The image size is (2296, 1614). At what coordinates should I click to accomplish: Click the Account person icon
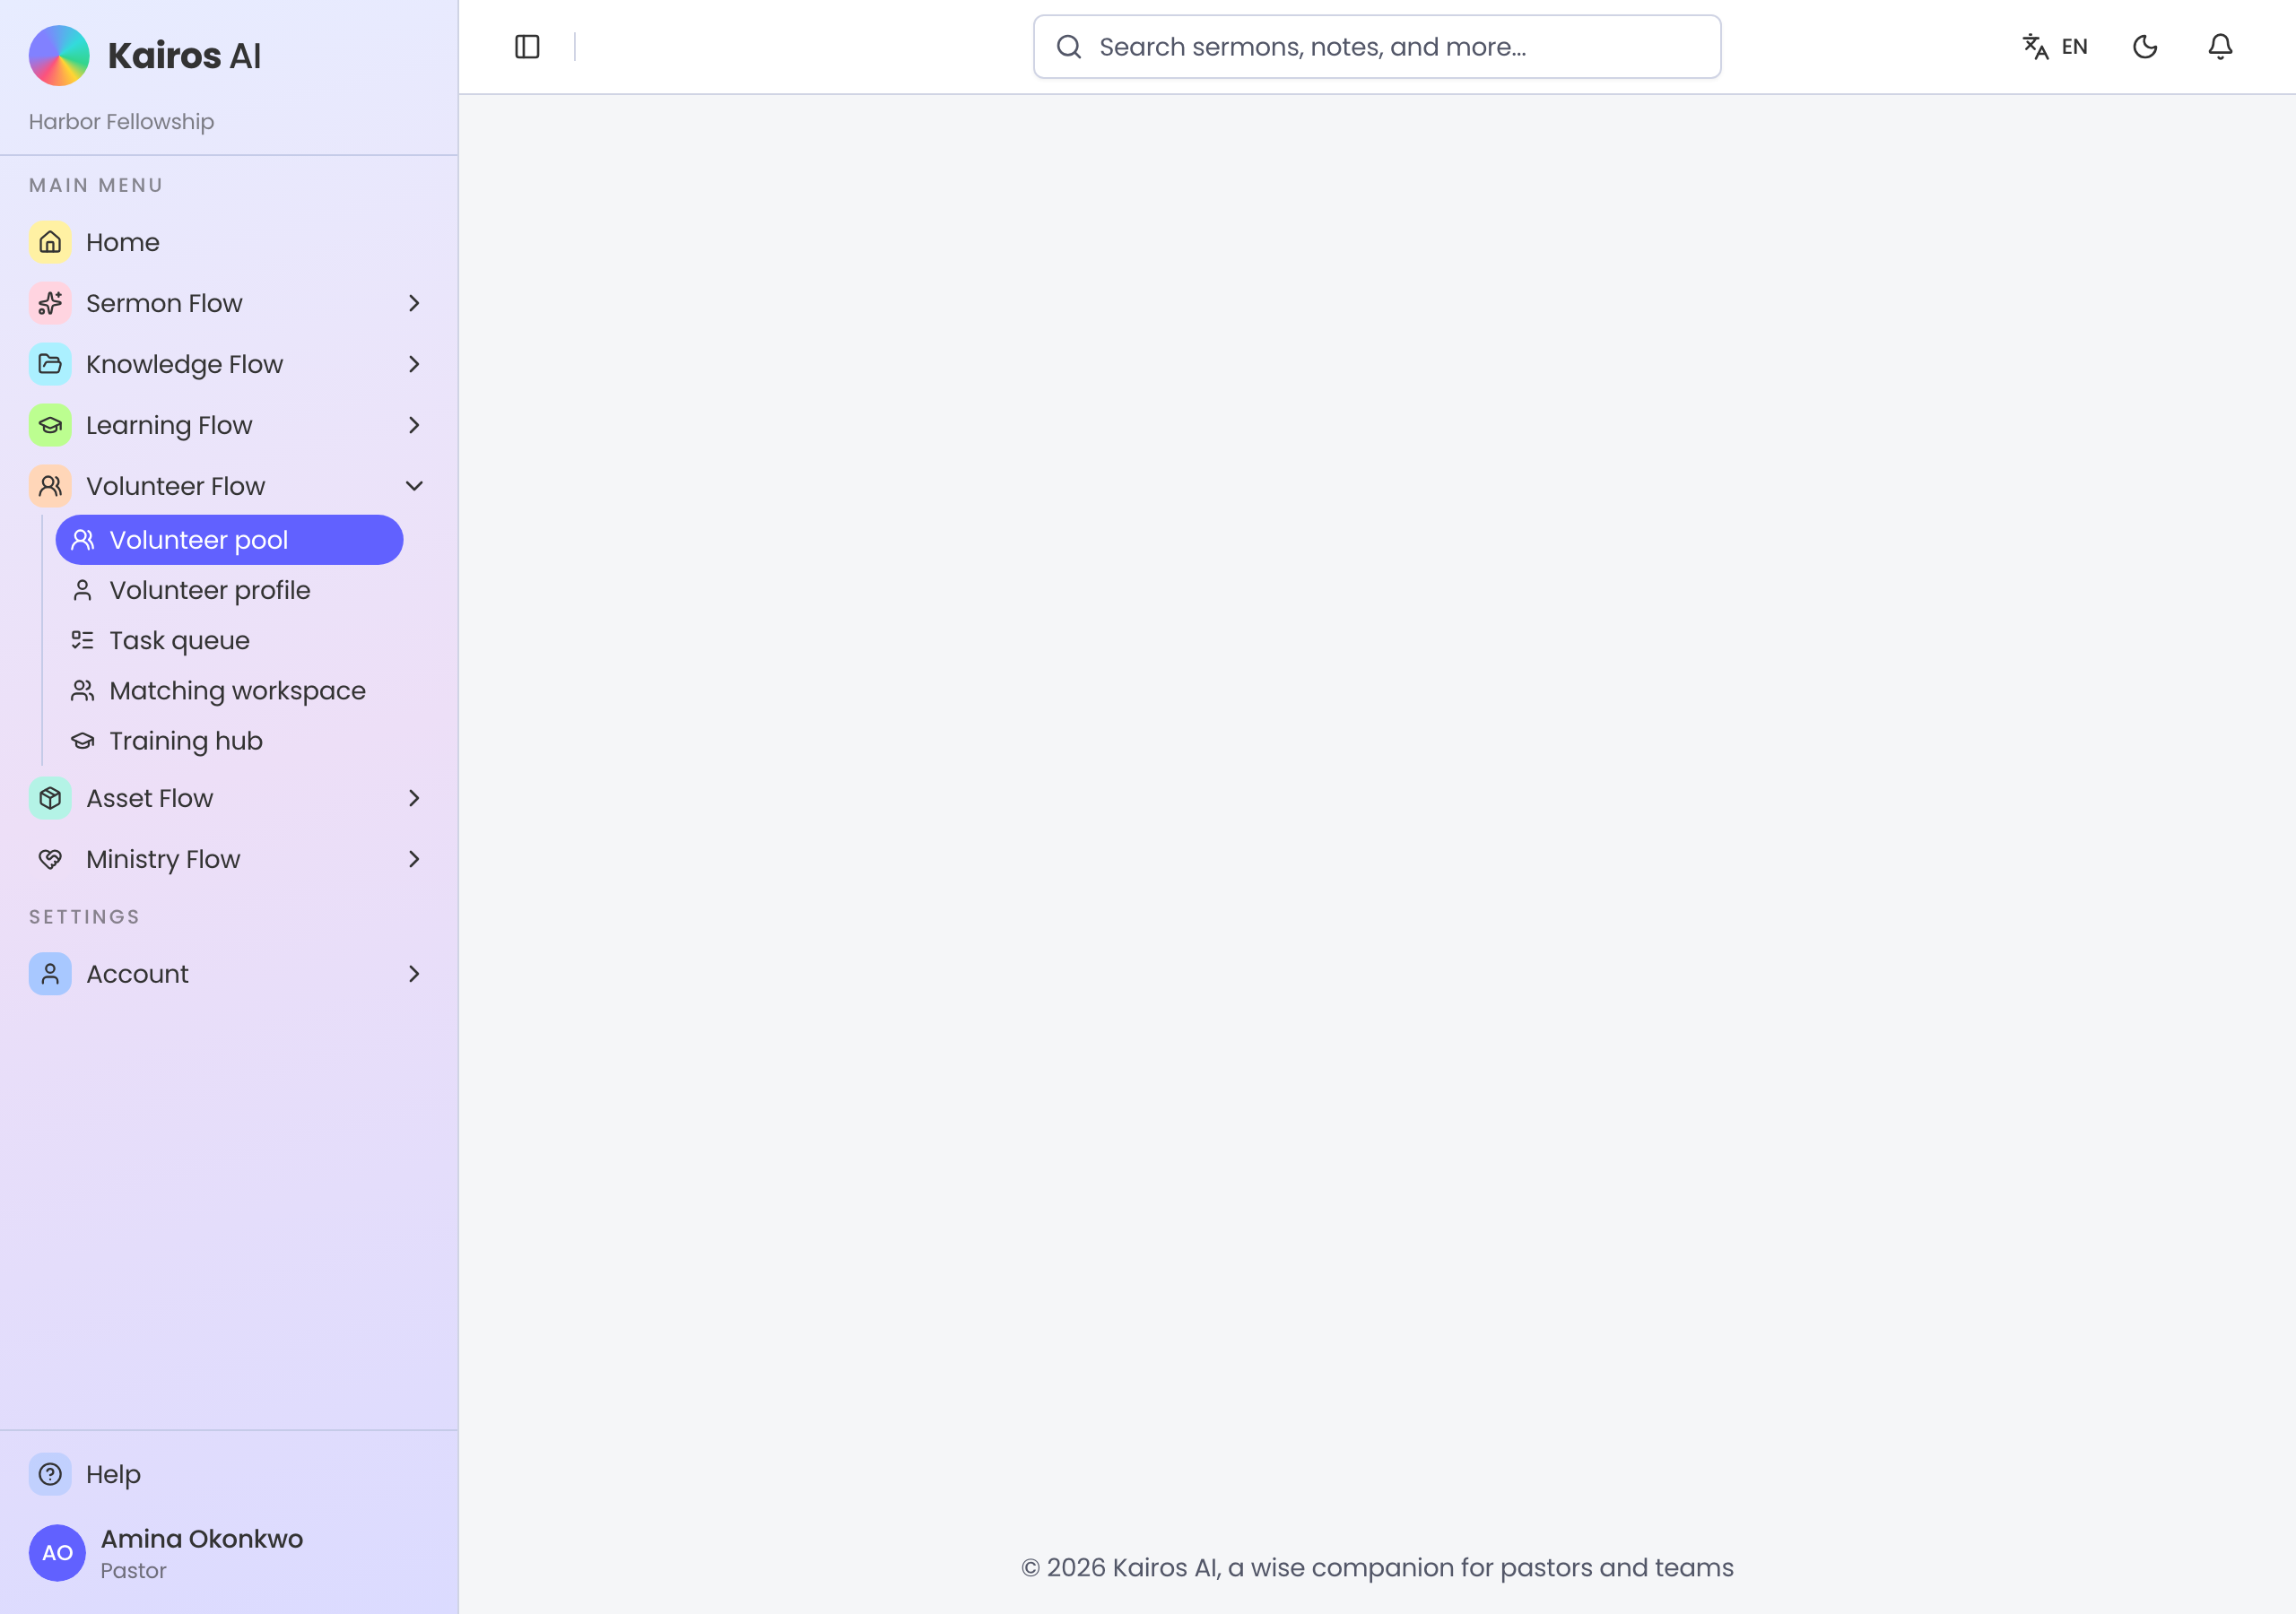pyautogui.click(x=50, y=974)
